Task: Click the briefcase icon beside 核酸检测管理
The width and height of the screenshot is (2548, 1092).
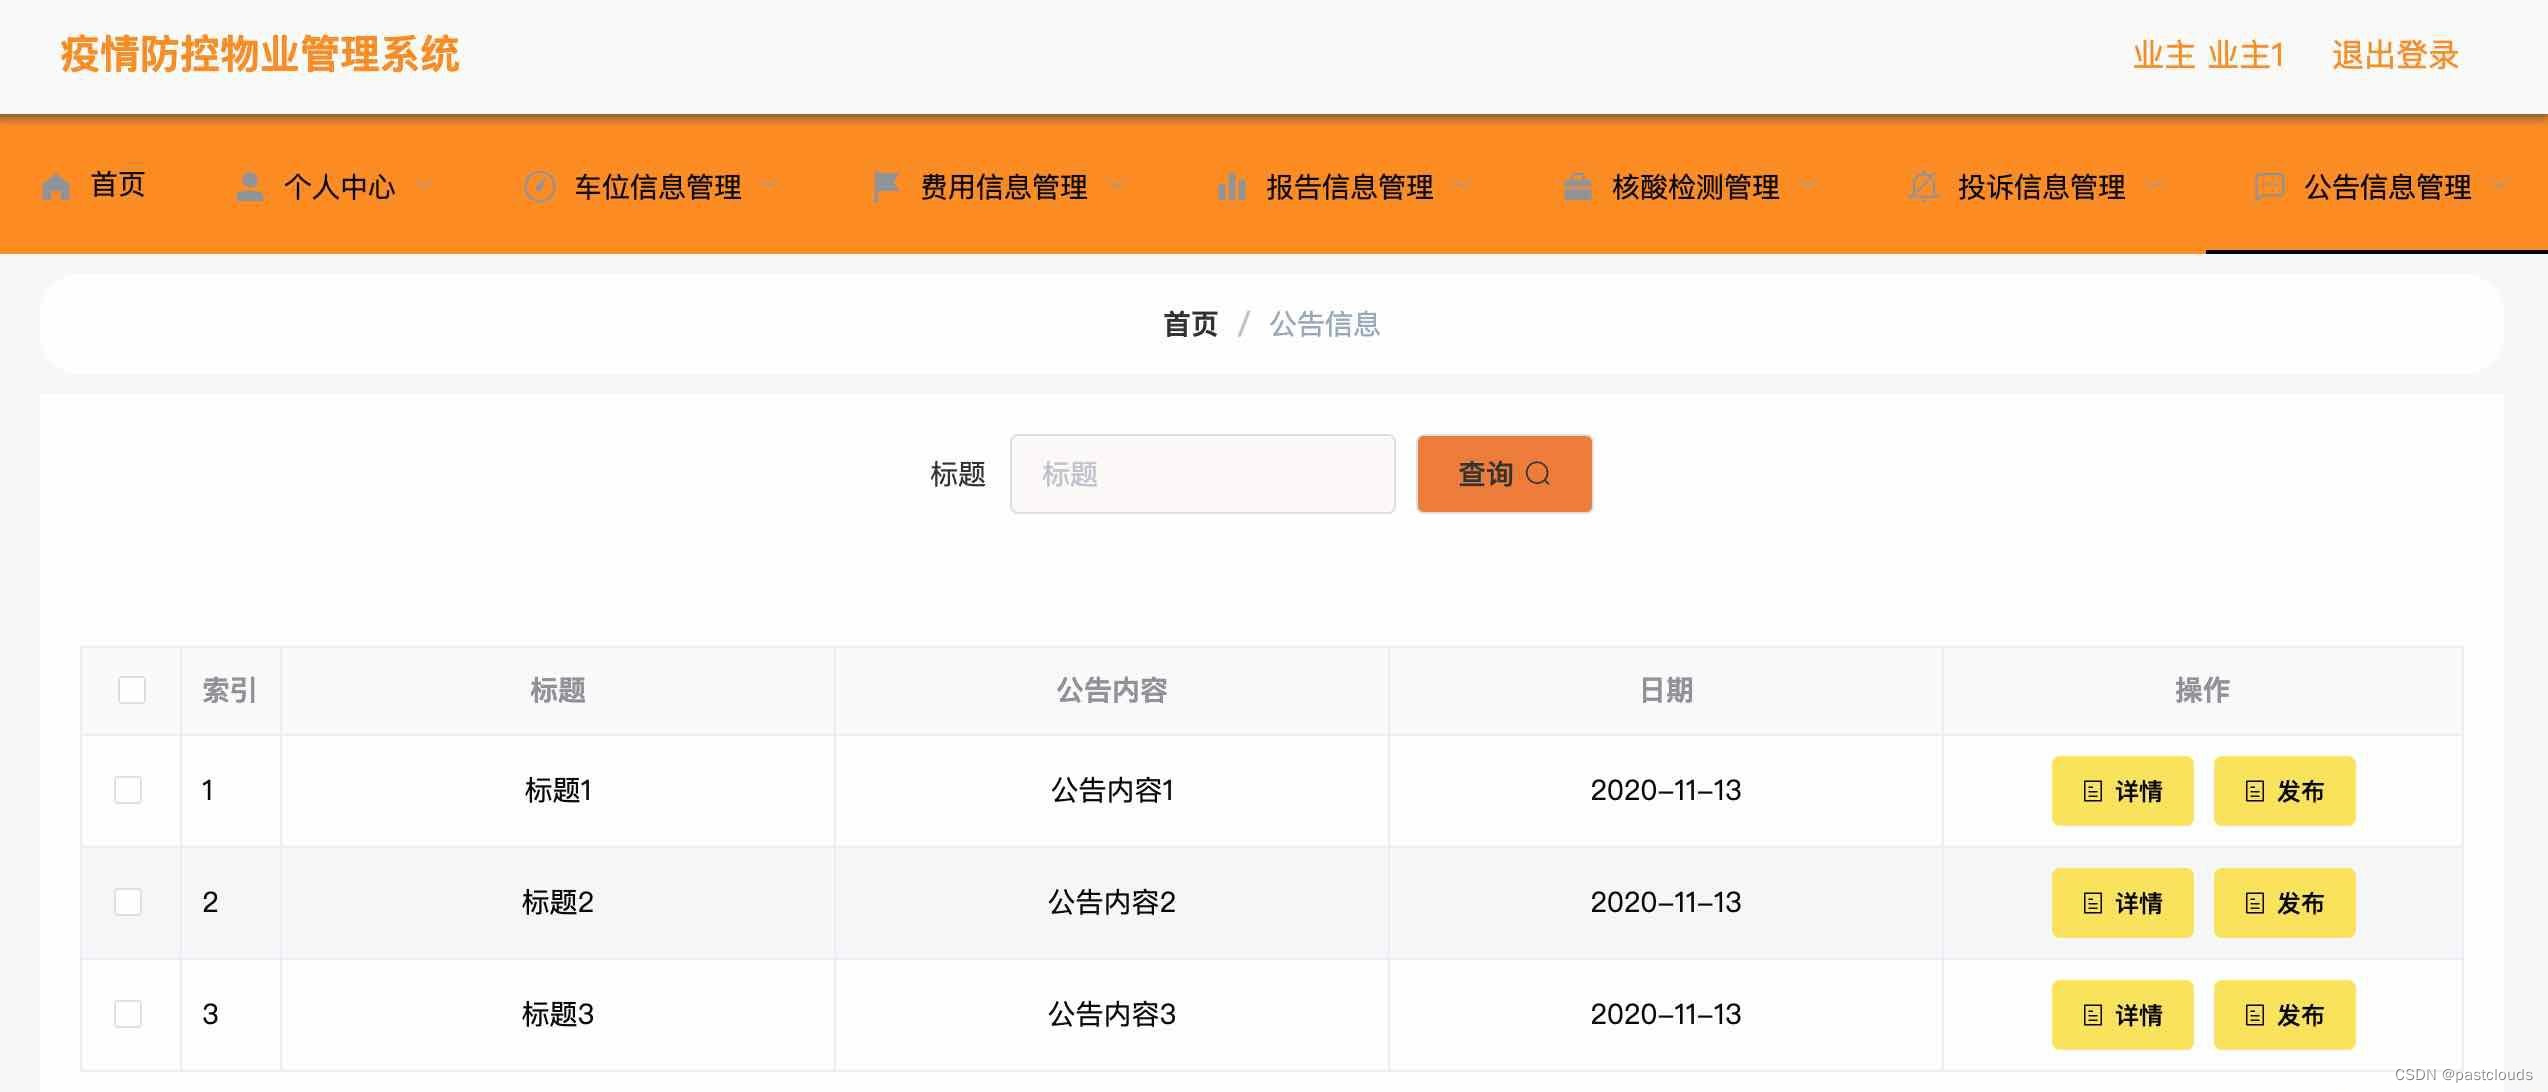Action: 1578,187
